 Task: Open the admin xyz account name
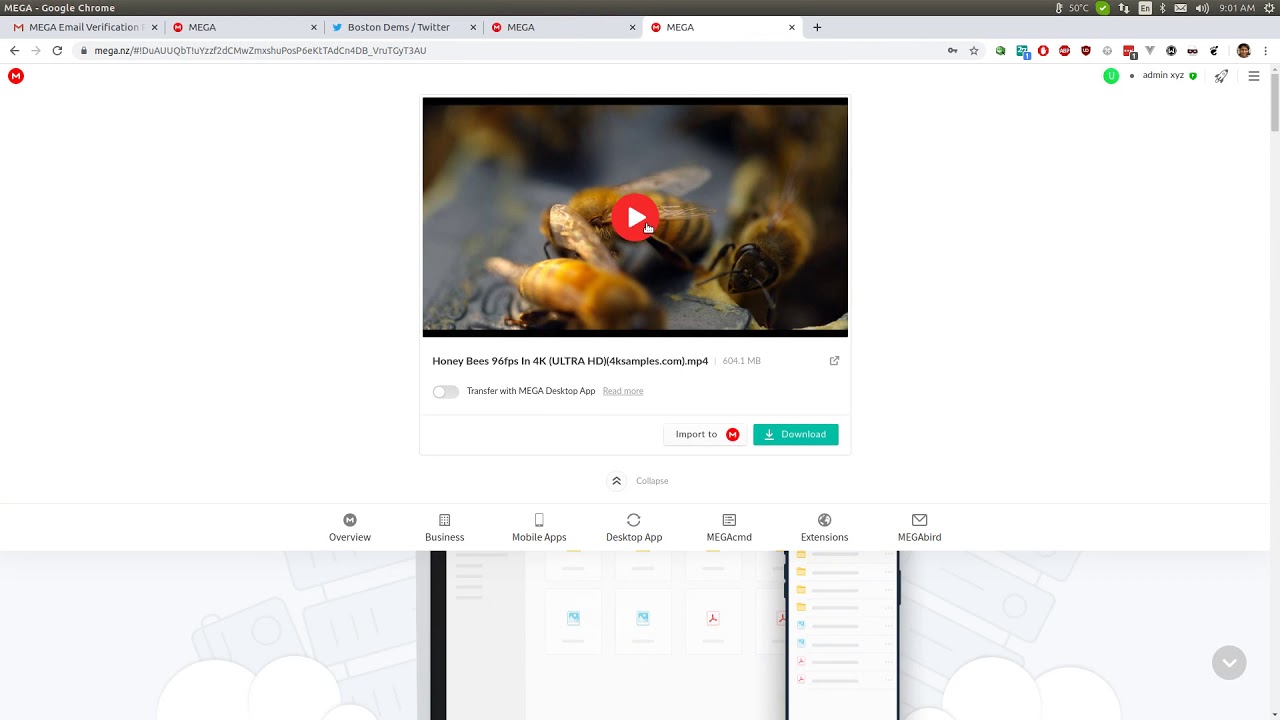[x=1163, y=76]
